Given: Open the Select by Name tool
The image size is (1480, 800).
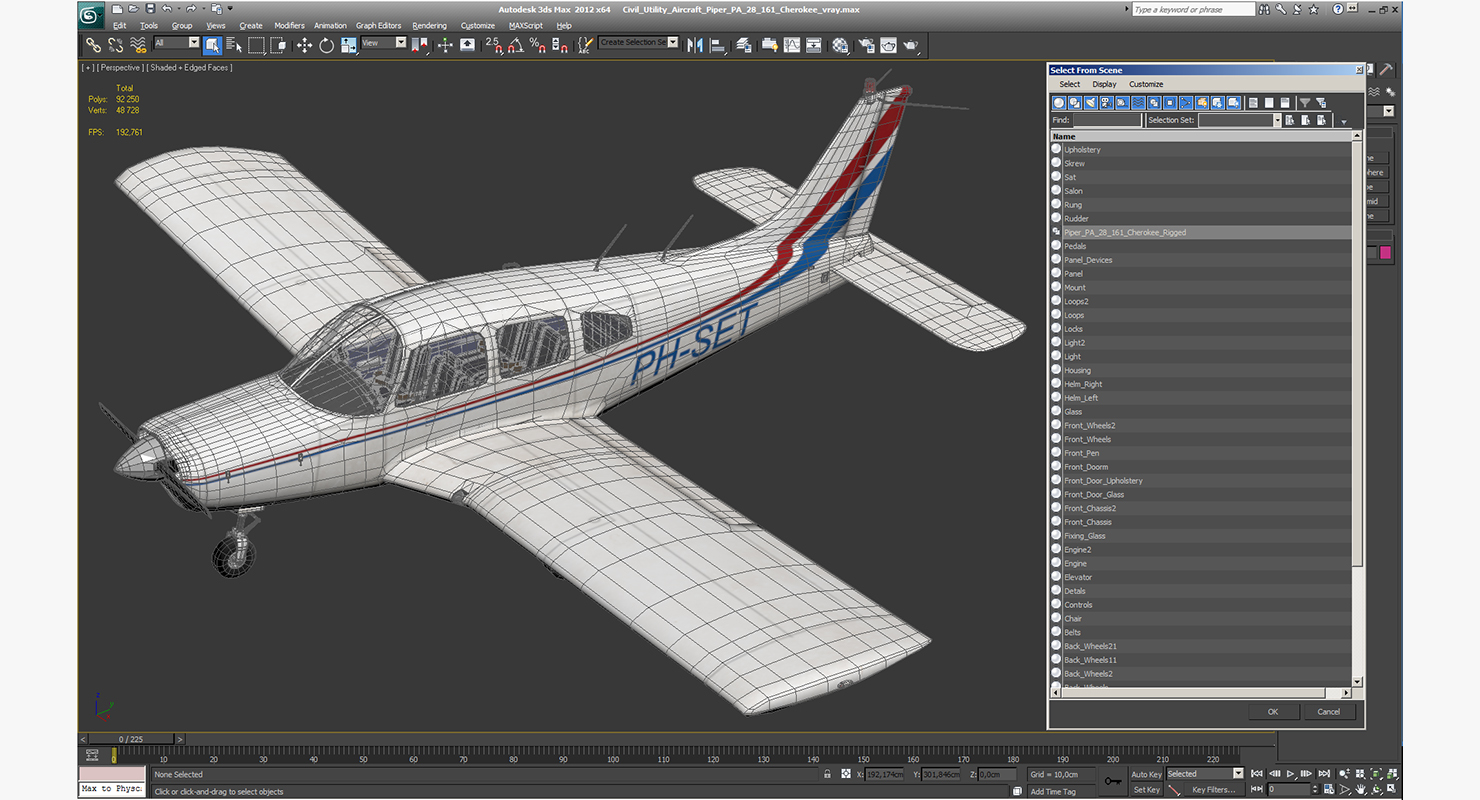Looking at the screenshot, I should [234, 45].
